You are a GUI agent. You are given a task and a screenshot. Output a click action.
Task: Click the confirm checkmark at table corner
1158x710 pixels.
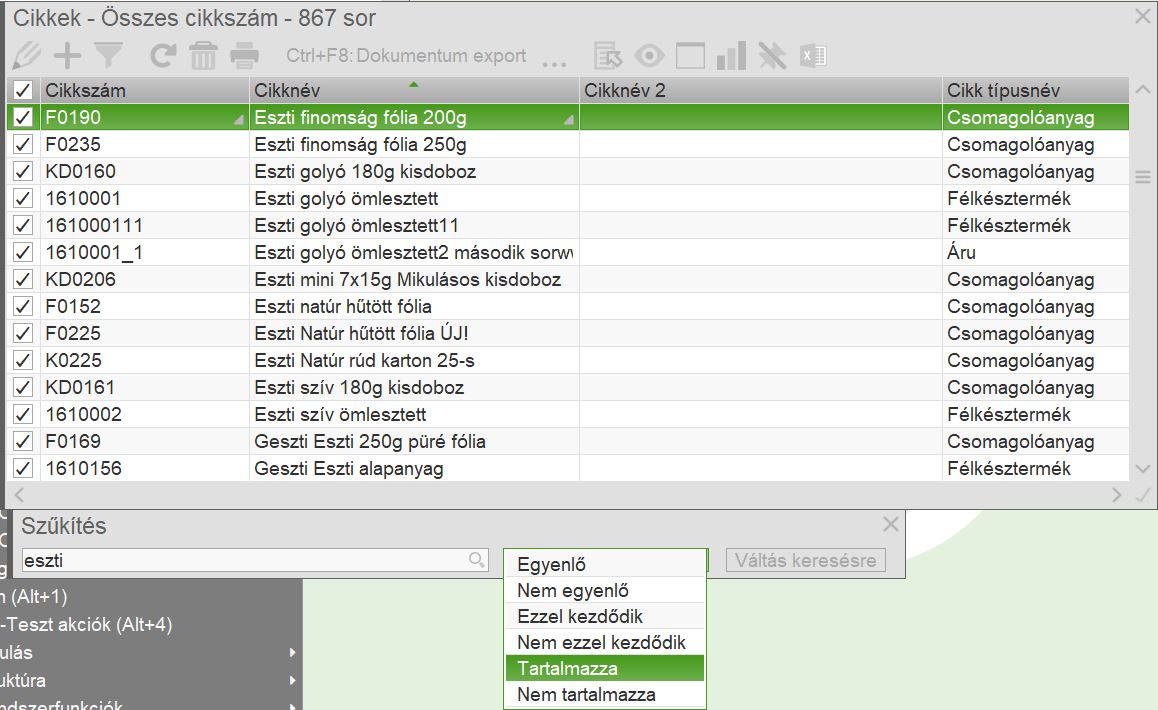point(1142,495)
